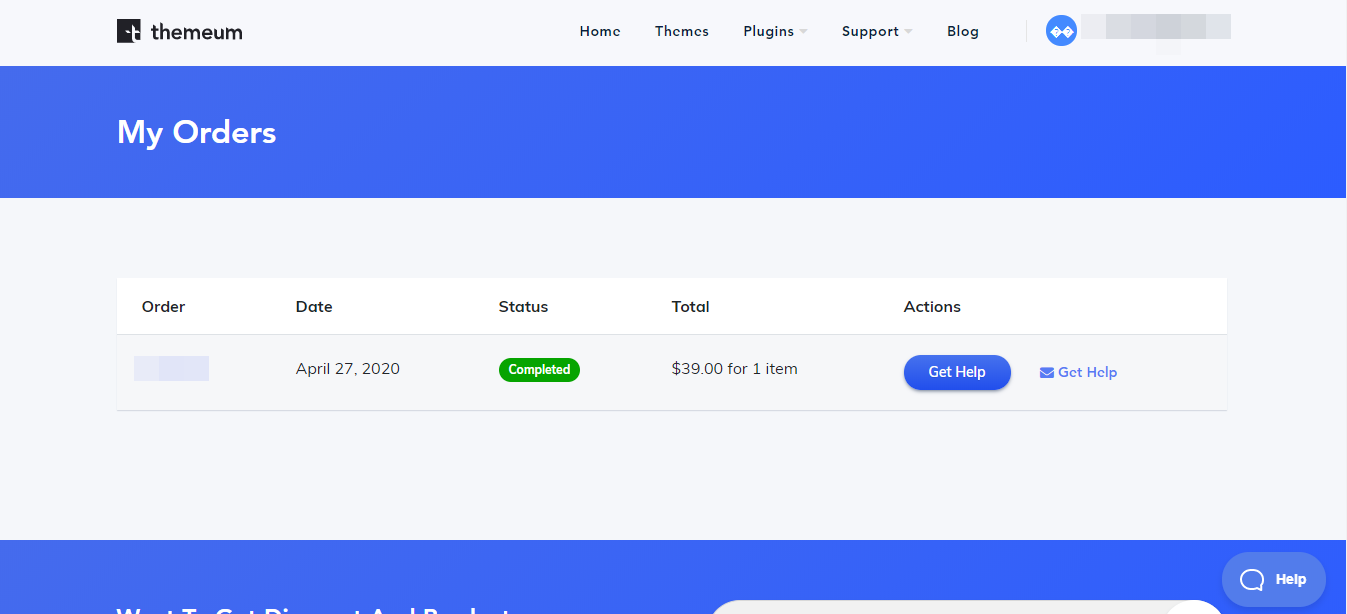Click the "Order" column header
This screenshot has width=1347, height=614.
tap(164, 307)
